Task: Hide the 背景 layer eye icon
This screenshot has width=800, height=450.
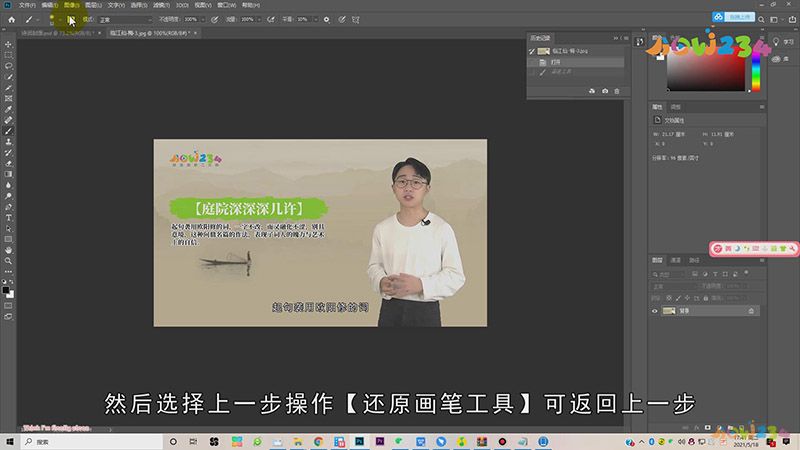Action: tap(655, 311)
